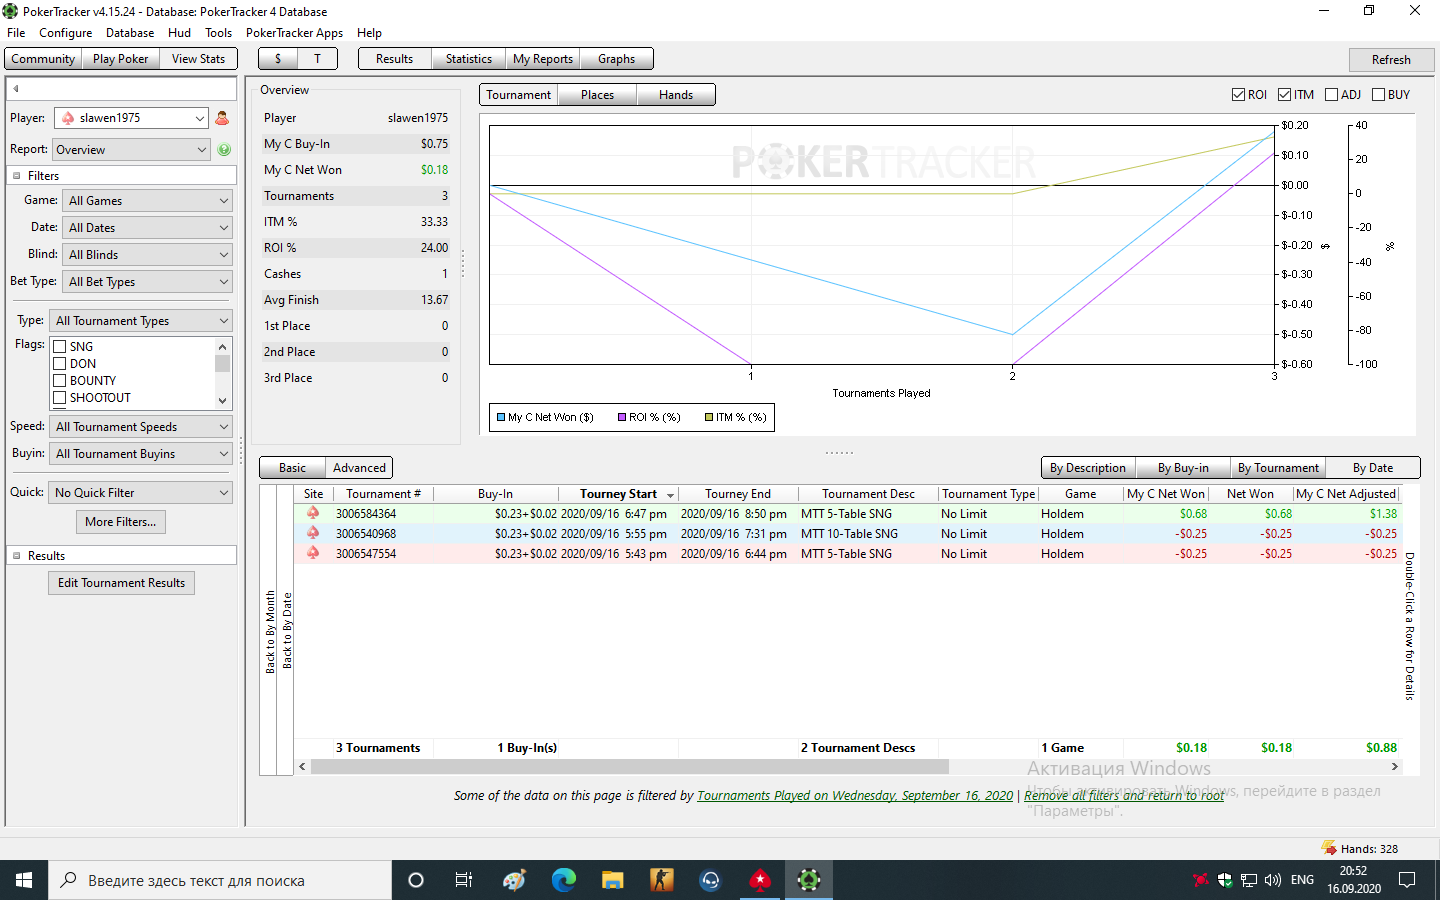Check the SHOOTOUT flag checkbox
This screenshot has height=900, width=1440.
click(x=60, y=398)
